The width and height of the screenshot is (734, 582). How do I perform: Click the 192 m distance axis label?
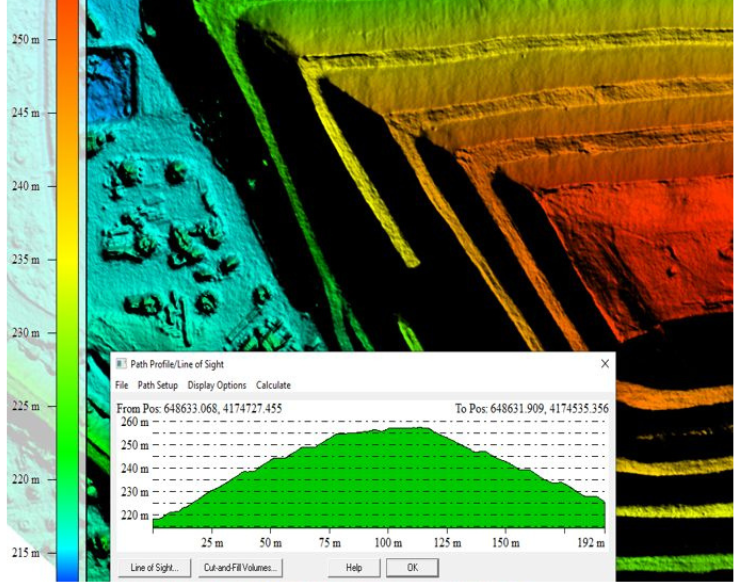(591, 543)
